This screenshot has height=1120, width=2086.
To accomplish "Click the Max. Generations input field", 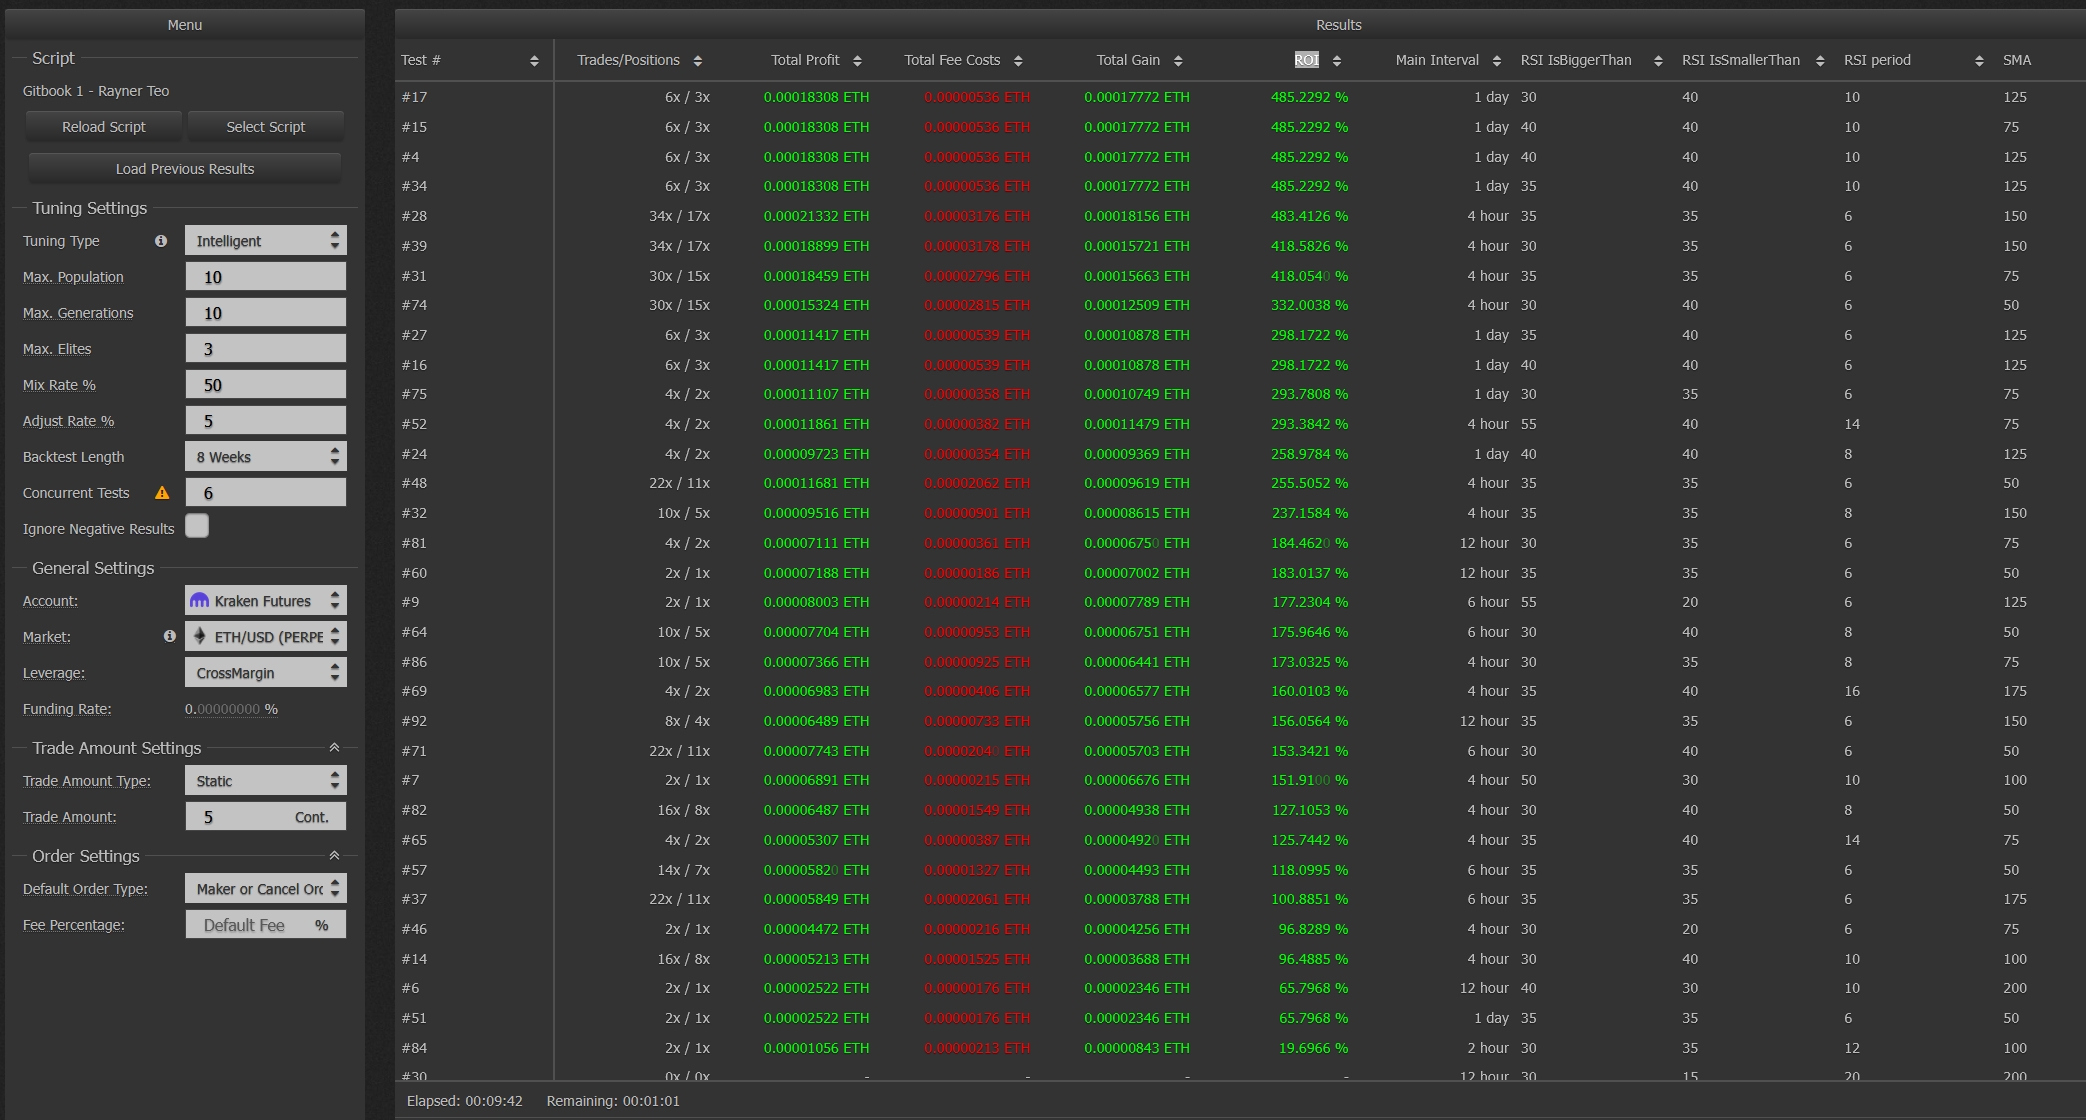I will [265, 313].
